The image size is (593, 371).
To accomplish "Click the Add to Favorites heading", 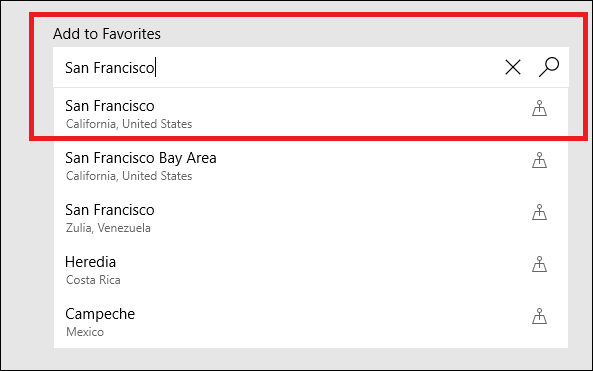I will point(107,34).
